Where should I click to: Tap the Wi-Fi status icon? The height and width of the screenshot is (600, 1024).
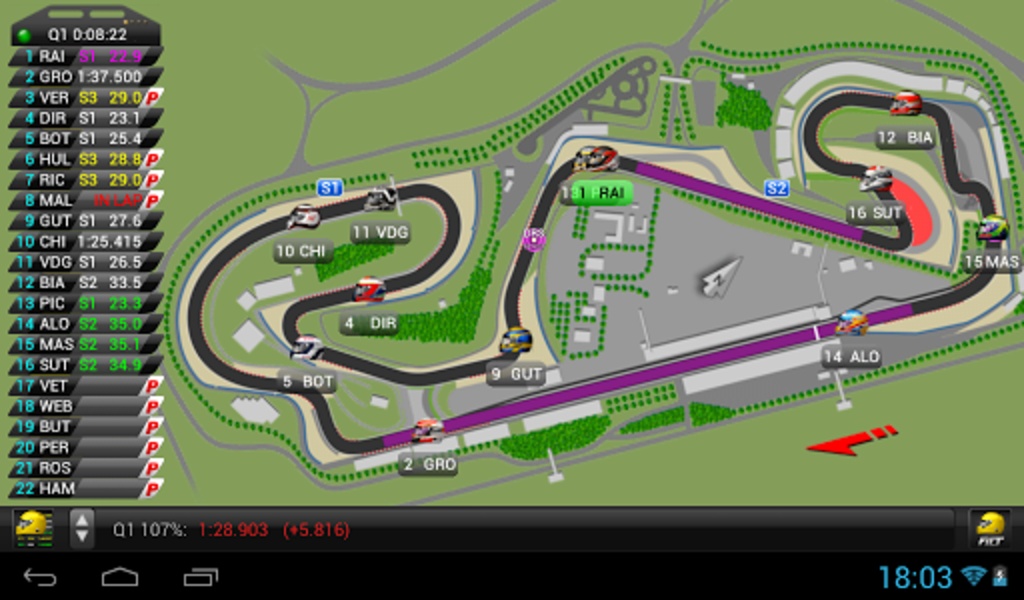point(974,576)
